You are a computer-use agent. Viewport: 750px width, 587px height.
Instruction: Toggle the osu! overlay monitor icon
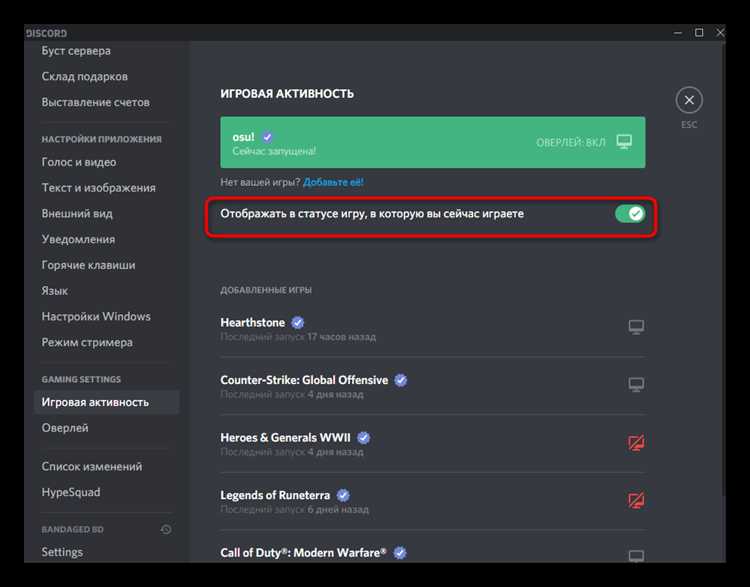[624, 142]
